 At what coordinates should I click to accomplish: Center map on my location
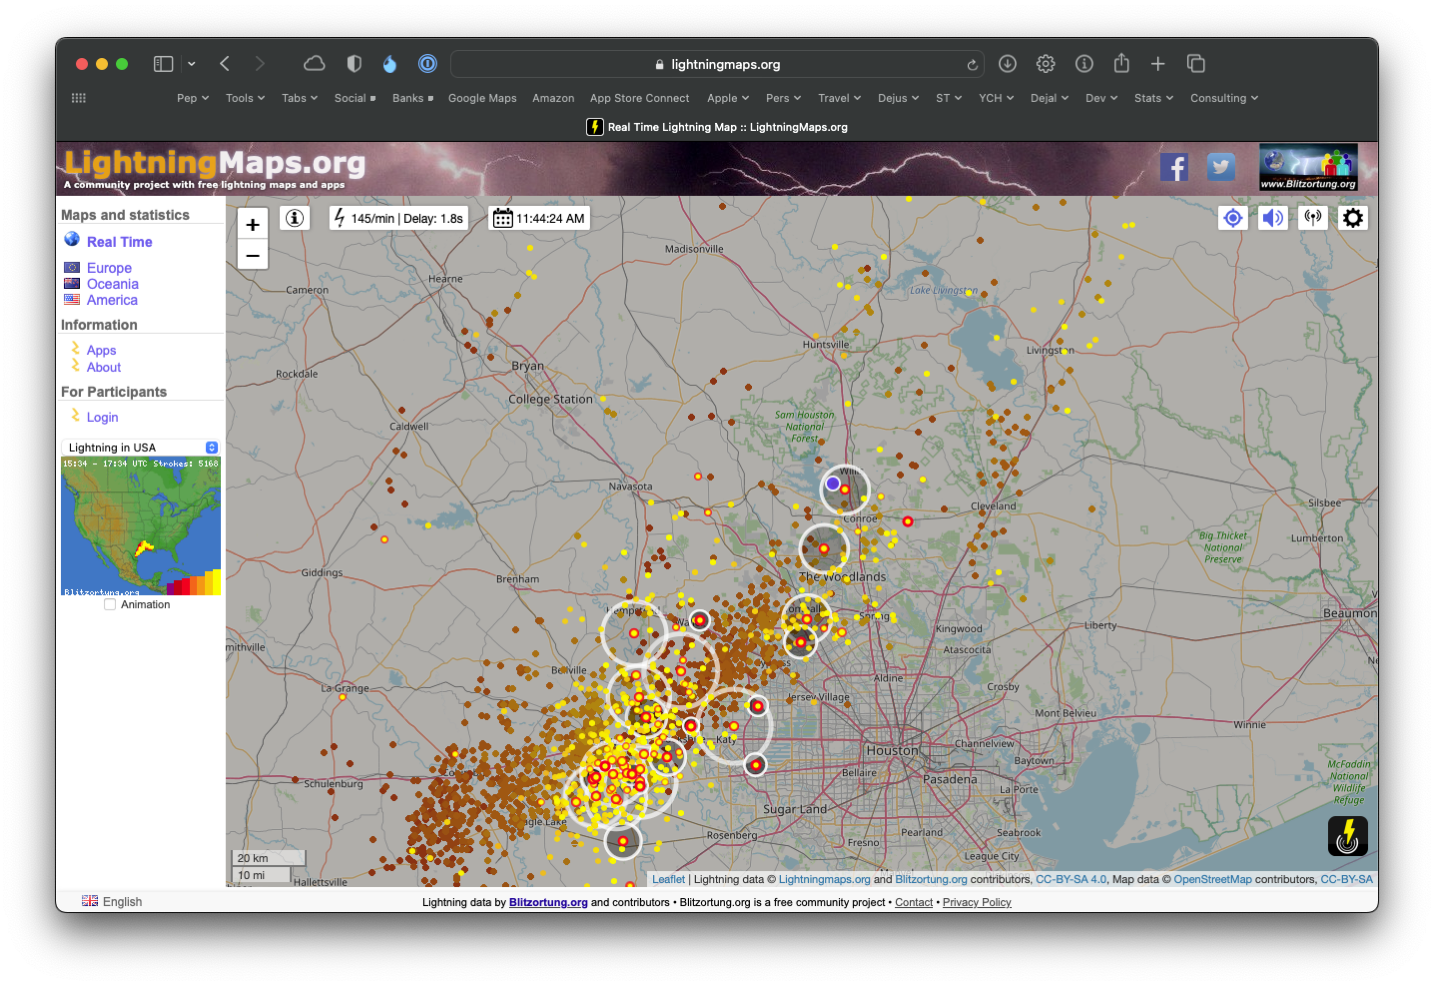pyautogui.click(x=1233, y=218)
